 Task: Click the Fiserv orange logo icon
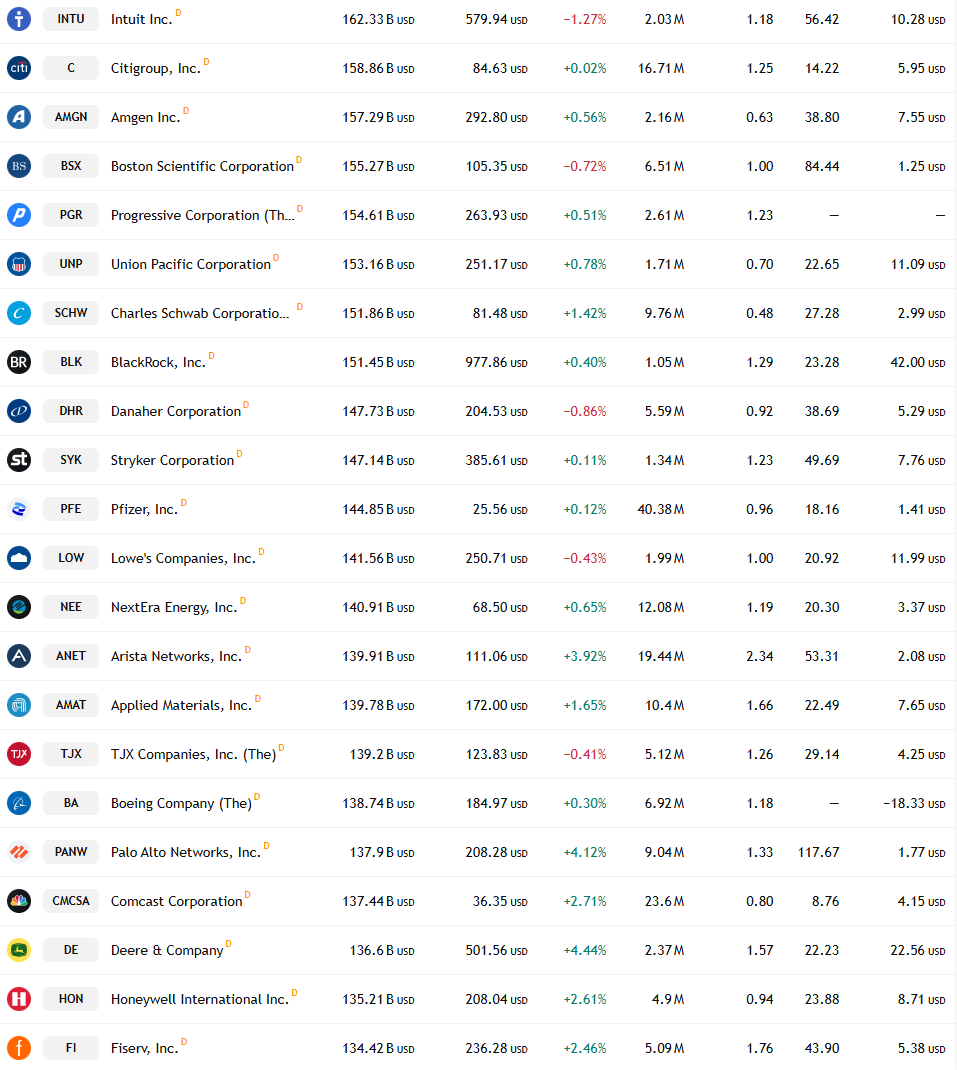[x=19, y=1048]
